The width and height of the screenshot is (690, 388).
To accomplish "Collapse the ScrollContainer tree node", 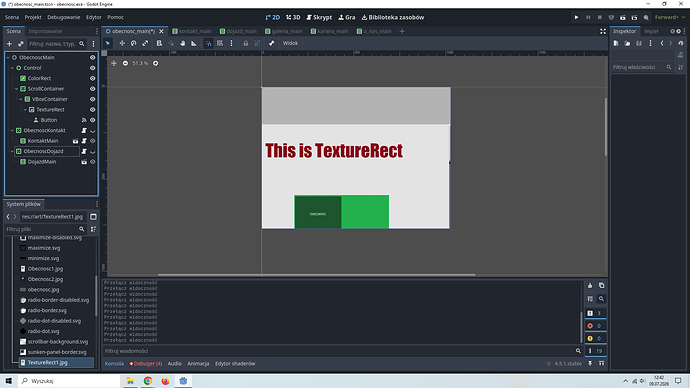I will pyautogui.click(x=17, y=89).
